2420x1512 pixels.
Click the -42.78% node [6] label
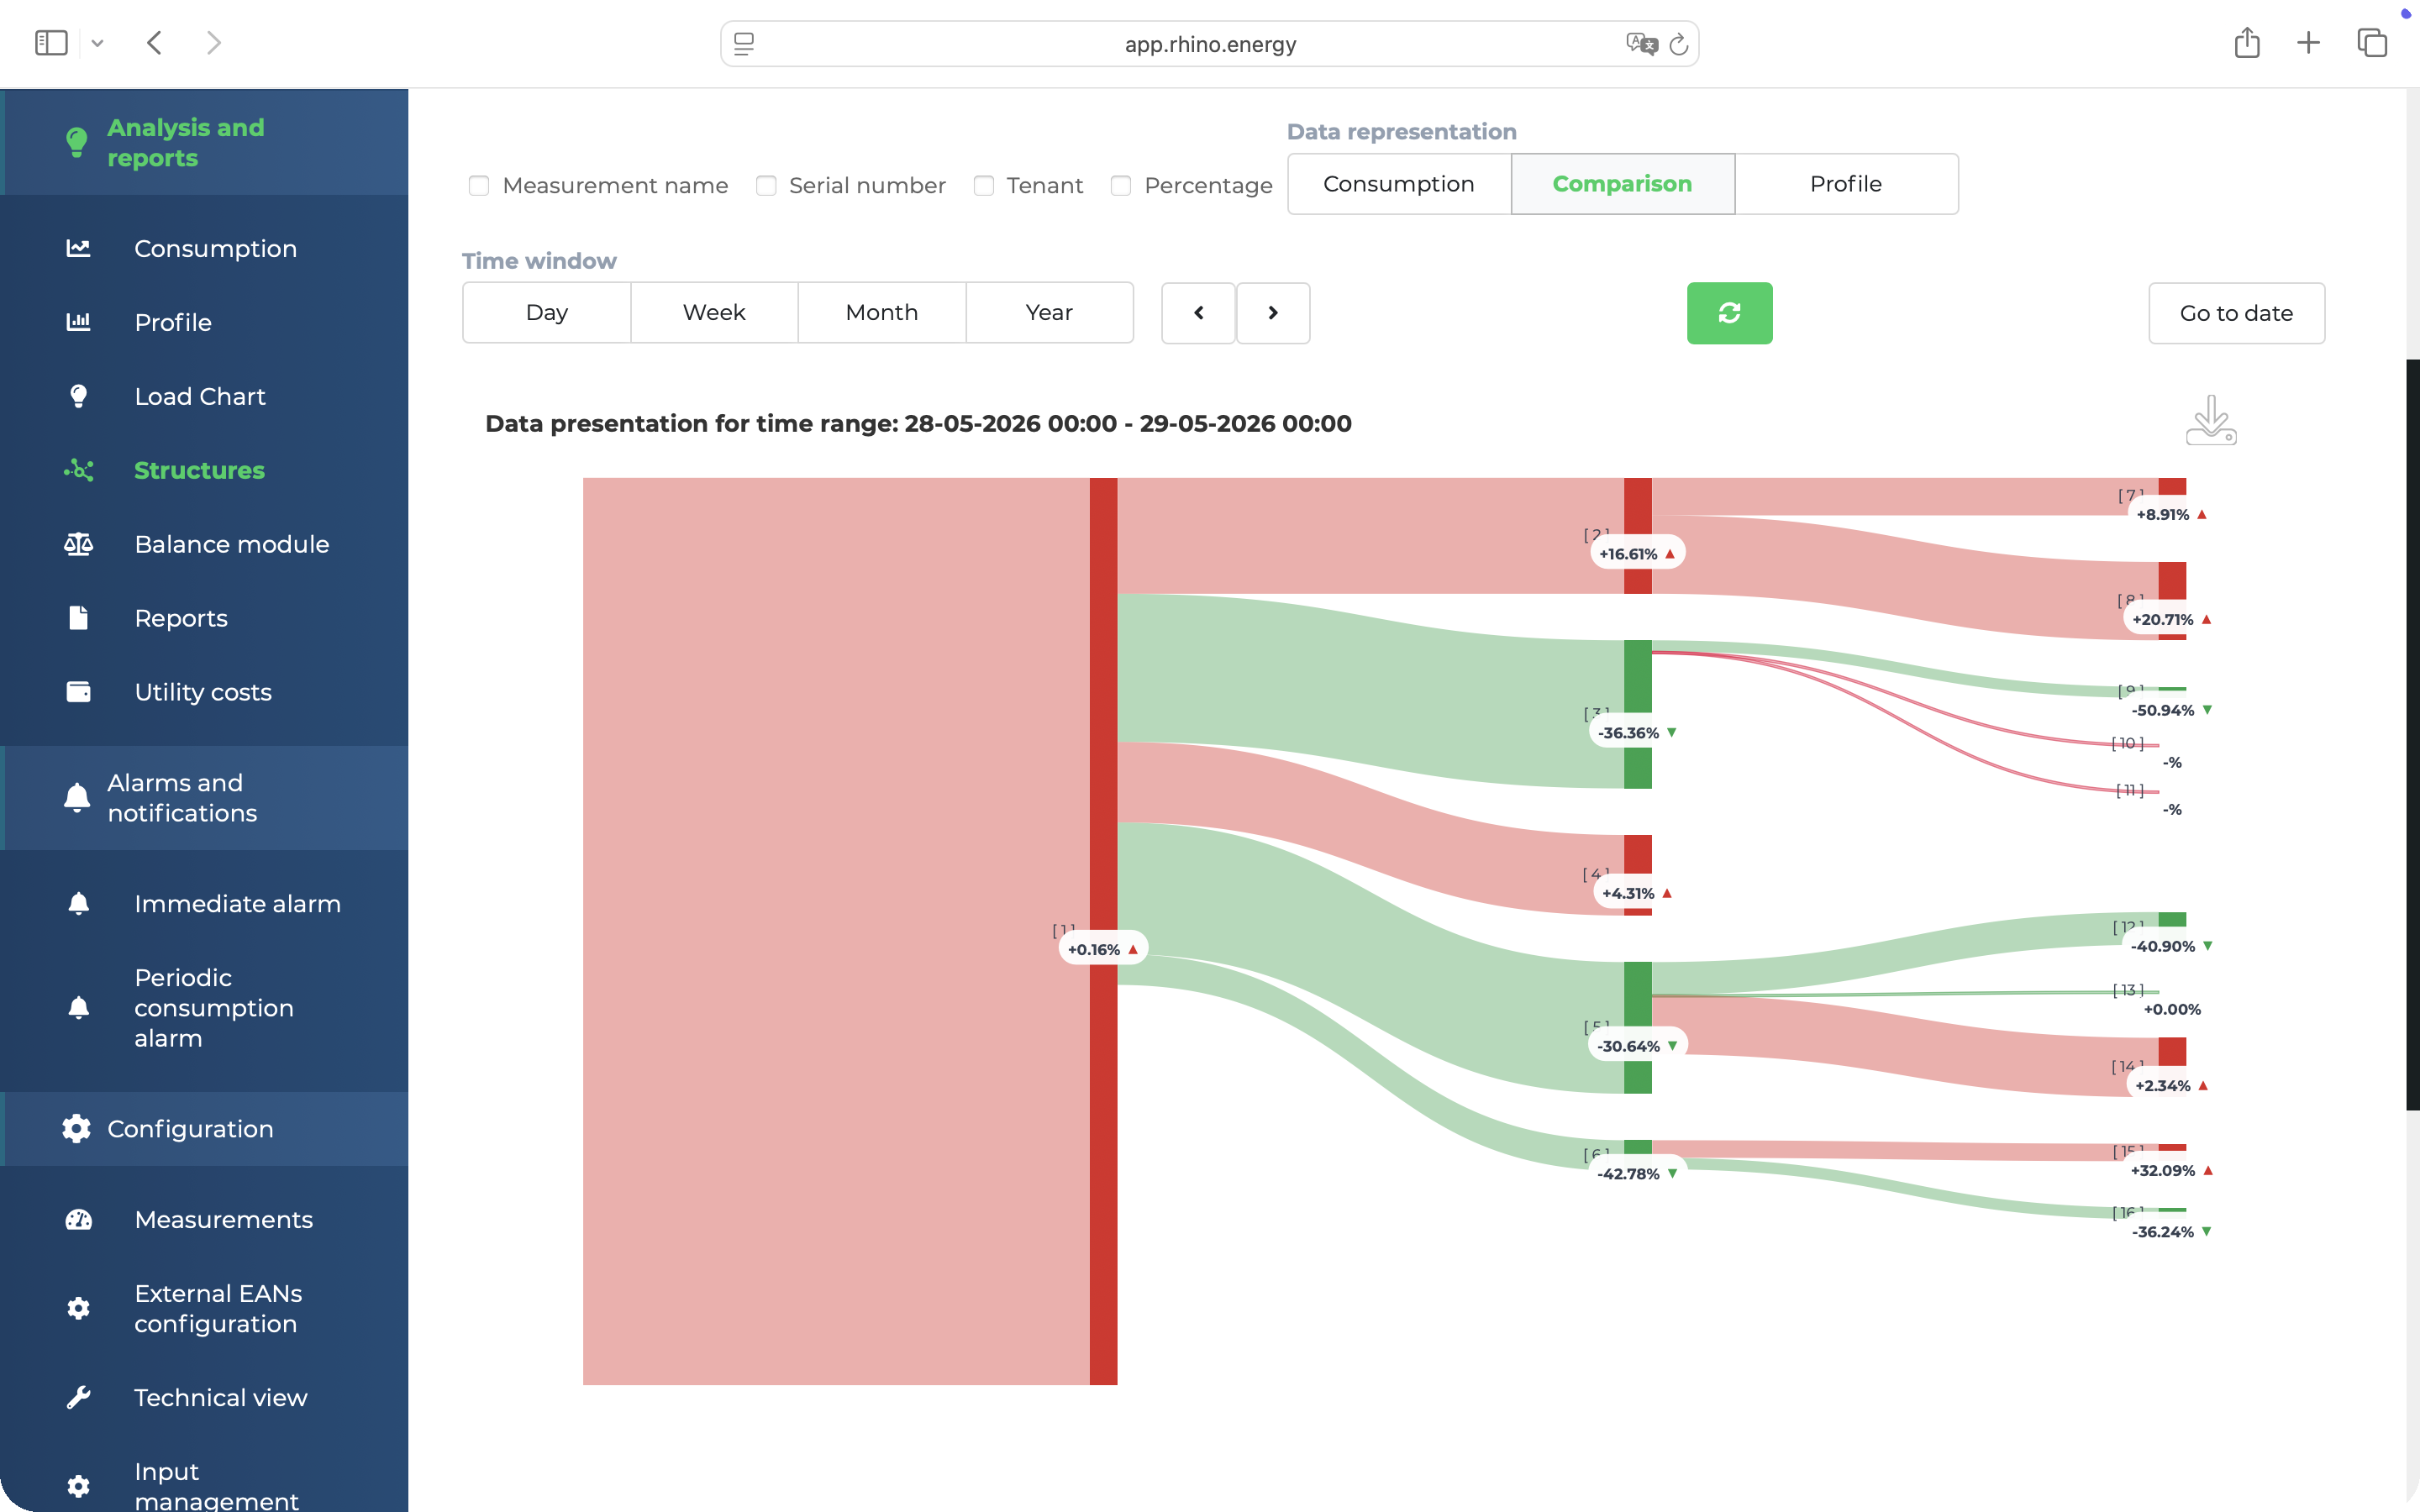tap(1637, 1174)
